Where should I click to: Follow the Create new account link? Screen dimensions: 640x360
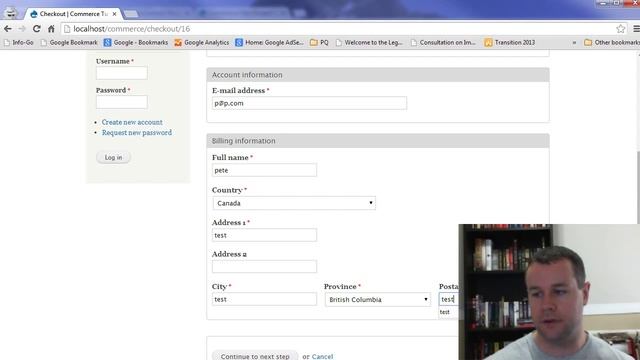coord(132,122)
